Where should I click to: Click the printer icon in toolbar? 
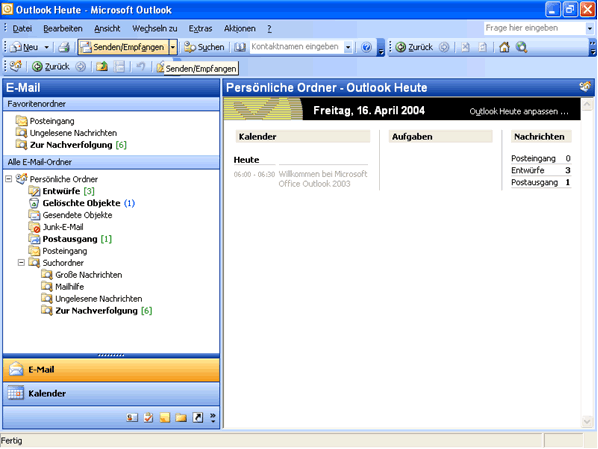point(64,47)
